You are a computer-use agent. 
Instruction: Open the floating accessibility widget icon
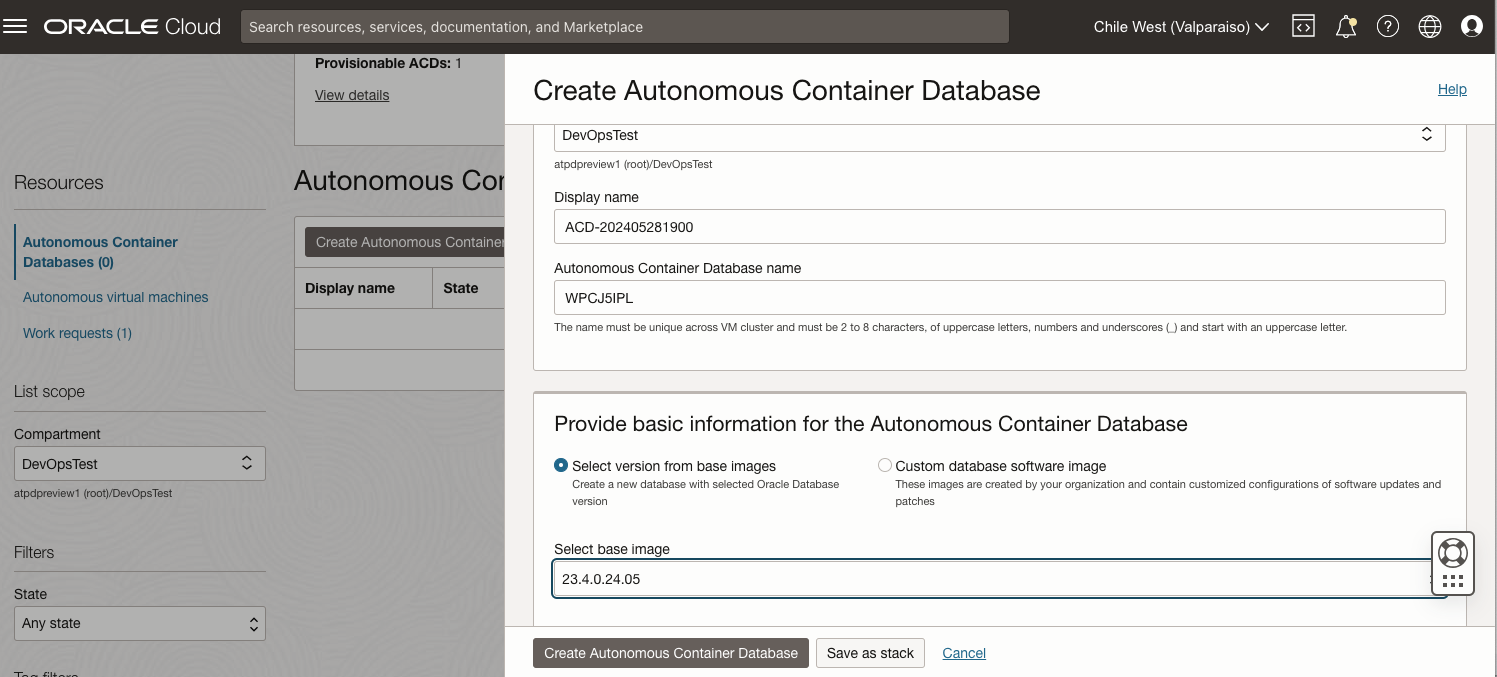click(x=1452, y=552)
